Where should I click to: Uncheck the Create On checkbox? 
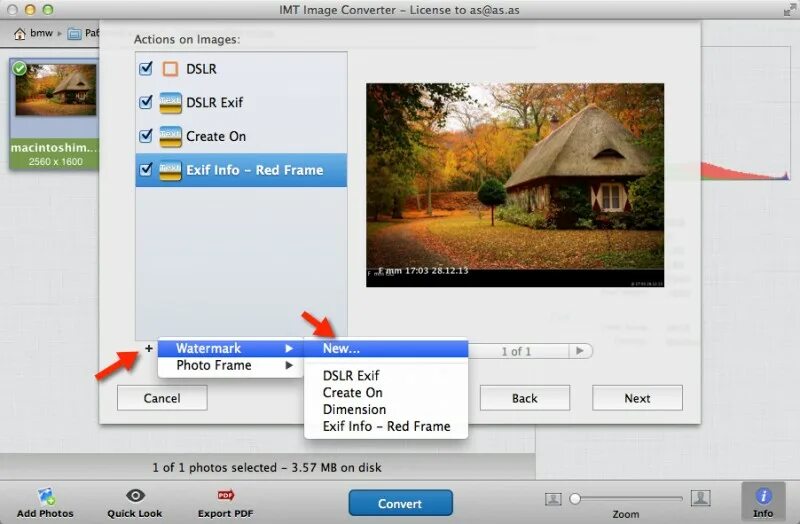[x=146, y=136]
